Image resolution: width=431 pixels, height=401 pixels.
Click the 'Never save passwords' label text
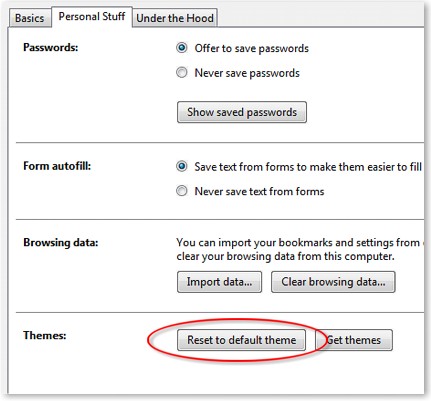(247, 73)
